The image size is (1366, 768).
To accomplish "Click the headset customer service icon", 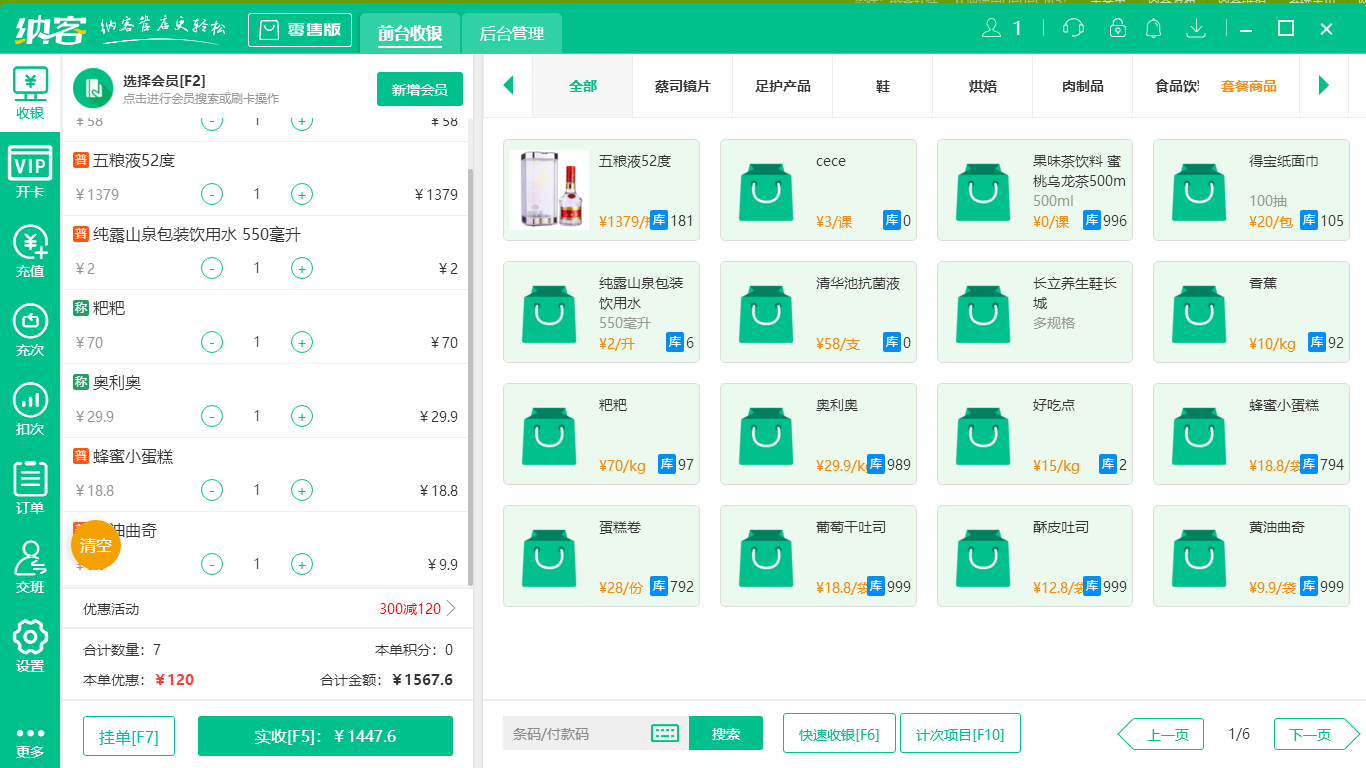I will tap(1072, 28).
